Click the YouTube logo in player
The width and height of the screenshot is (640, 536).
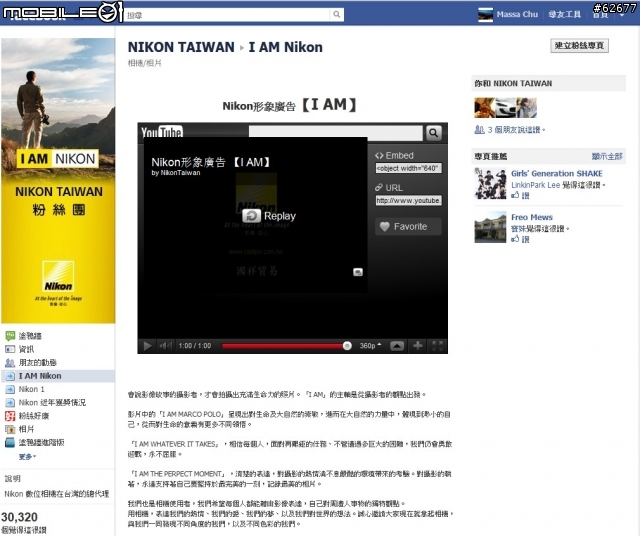[162, 132]
